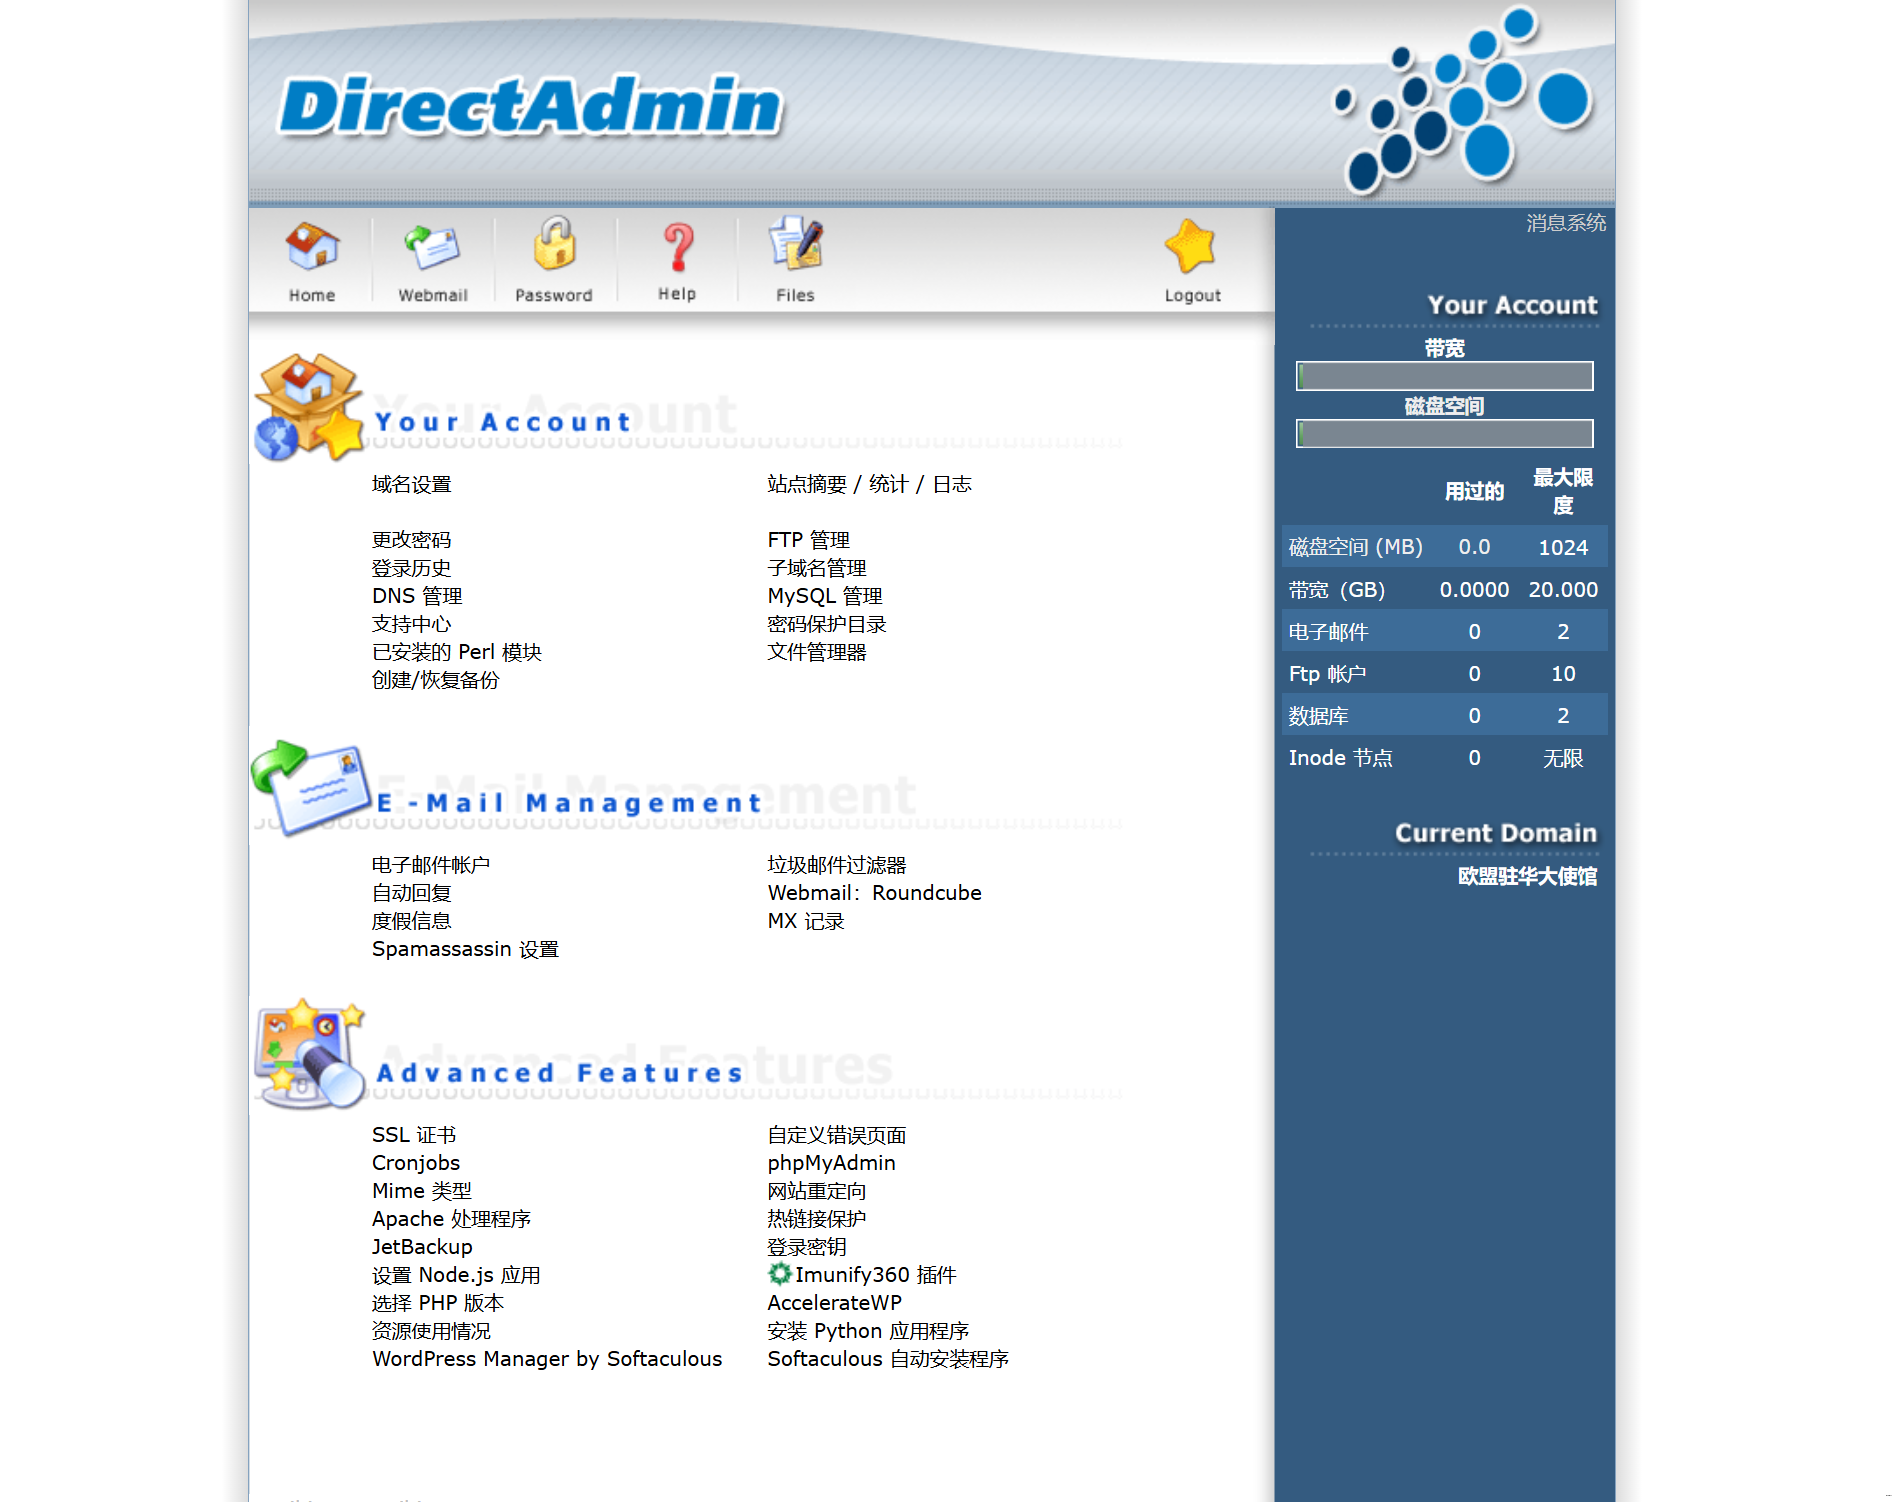Click the Your Account section box icon
The image size is (1897, 1502).
pos(308,407)
